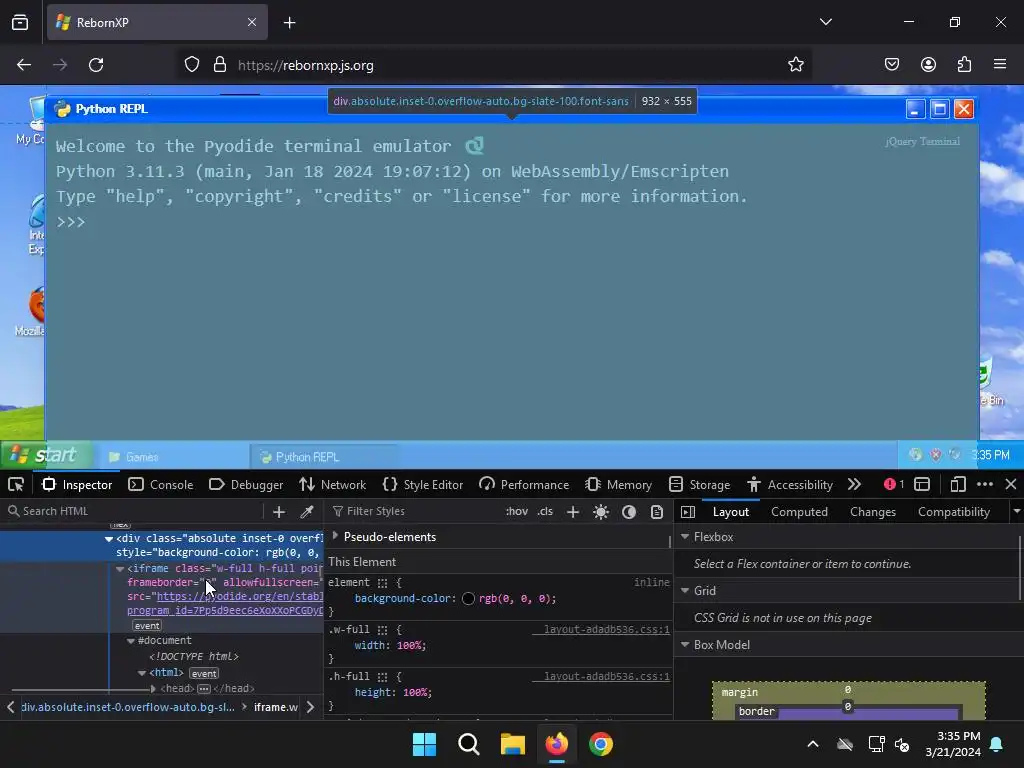Click the Search HTML field
The height and width of the screenshot is (768, 1024).
134,511
